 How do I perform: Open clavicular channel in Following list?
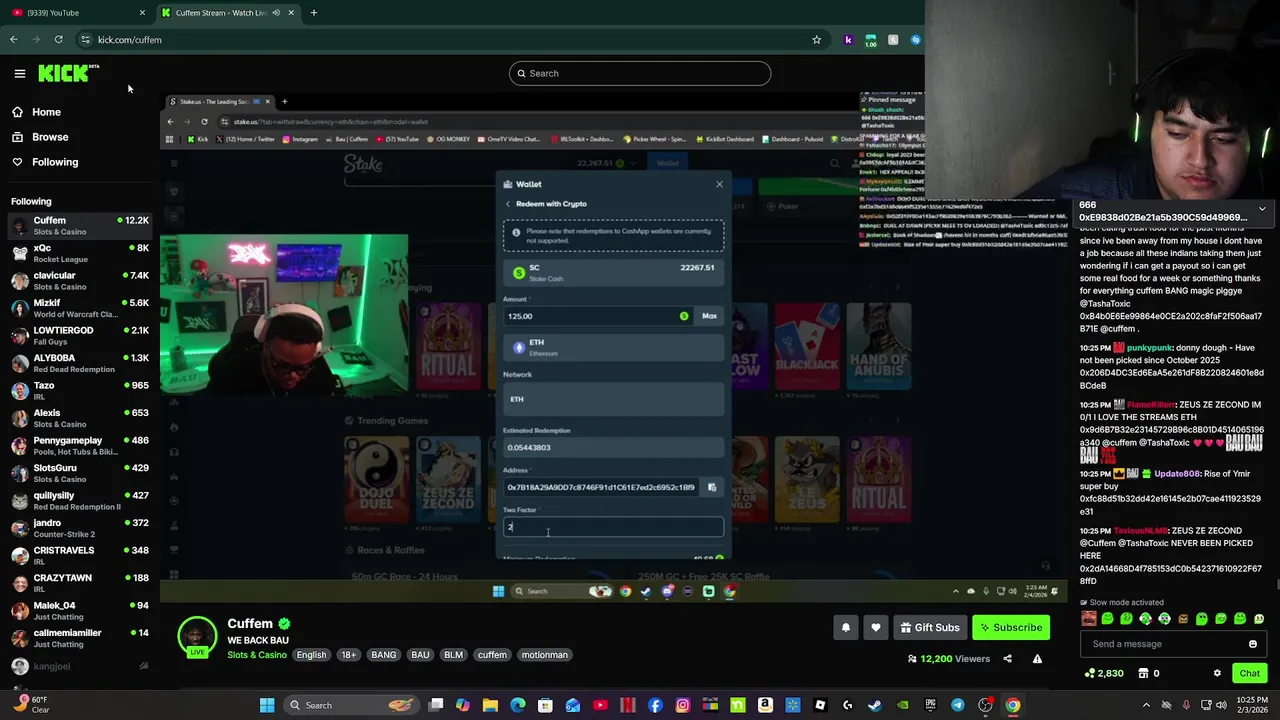pos(78,281)
